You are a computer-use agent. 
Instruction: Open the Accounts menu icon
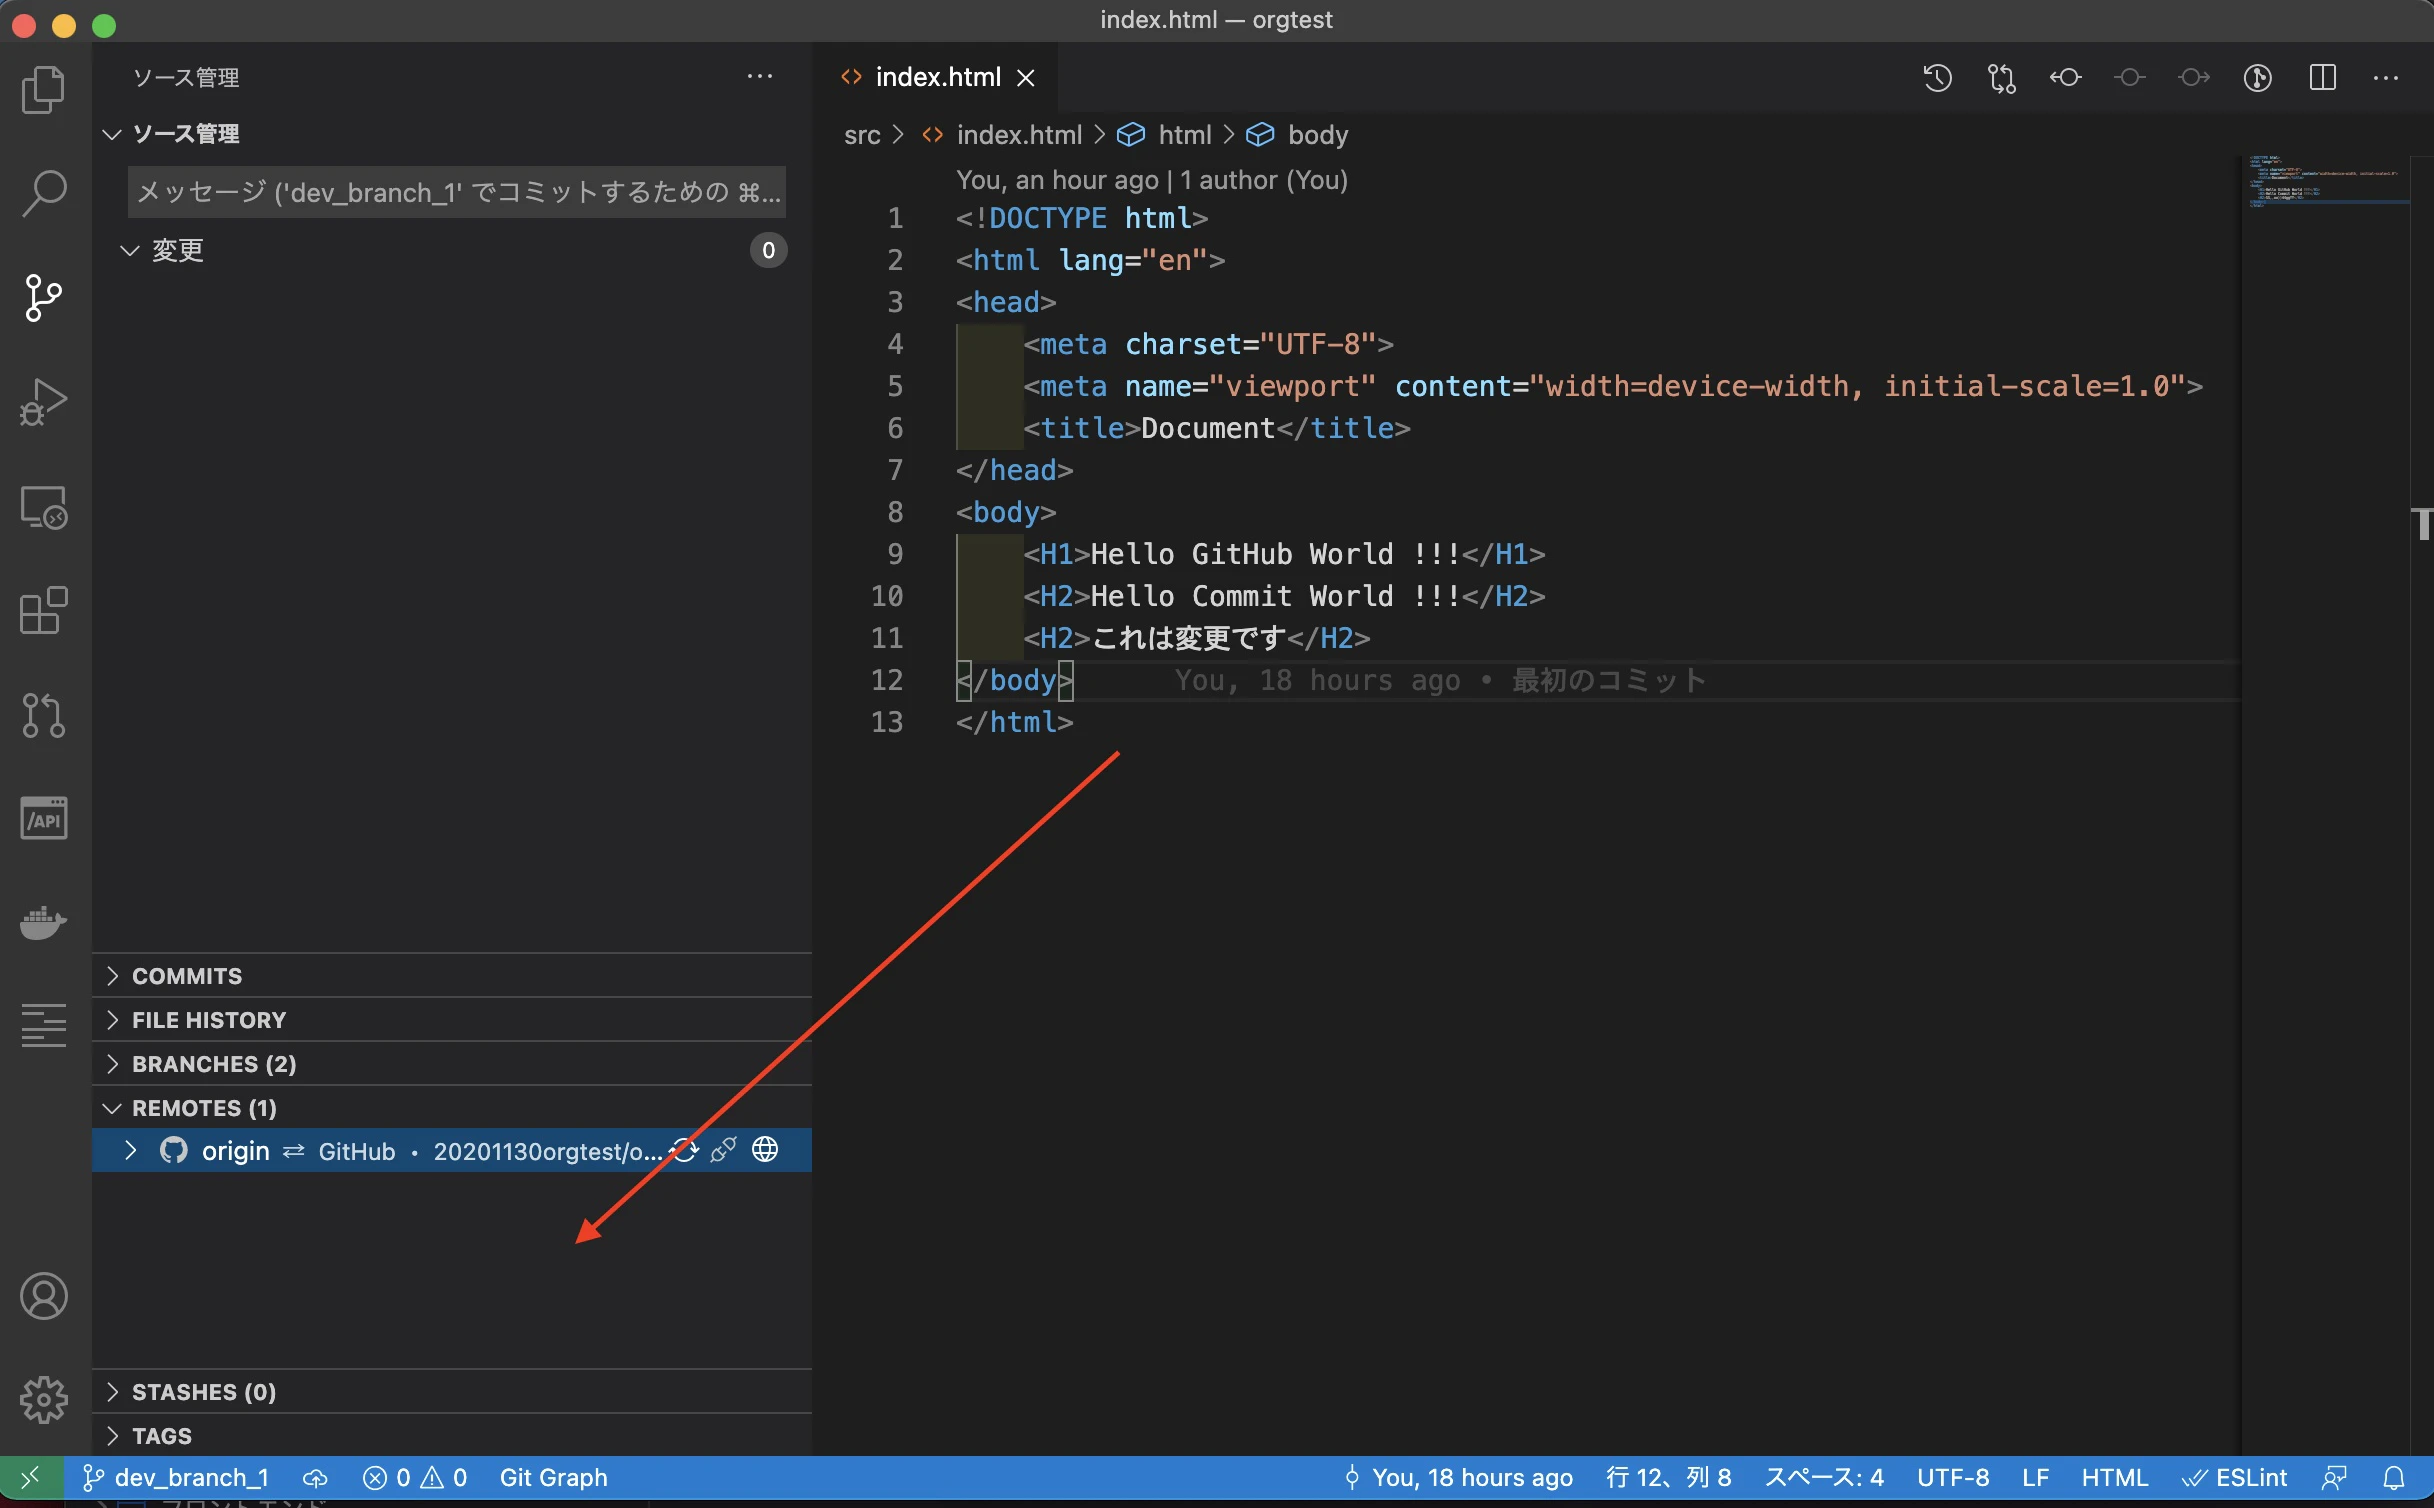[44, 1296]
